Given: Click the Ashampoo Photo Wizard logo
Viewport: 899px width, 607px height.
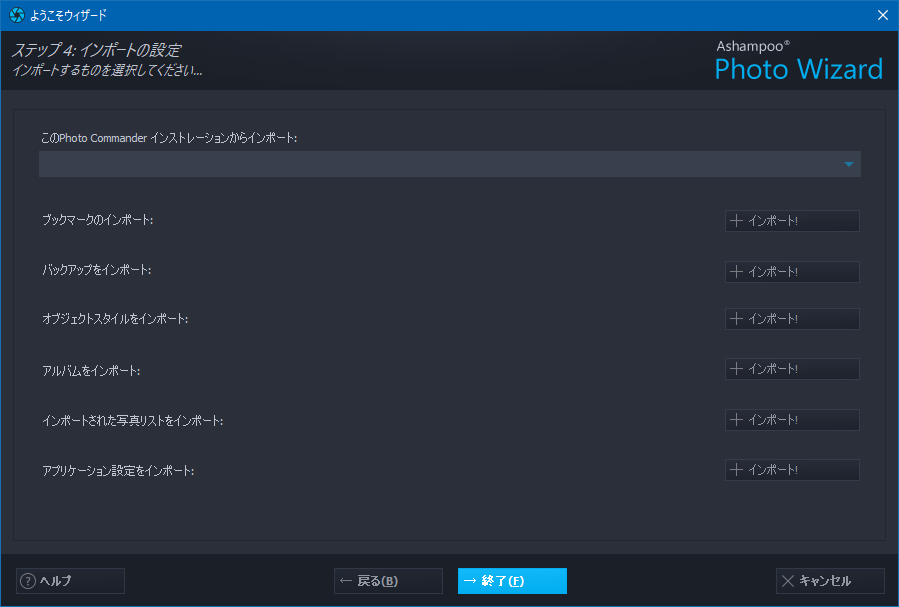Looking at the screenshot, I should 799,61.
